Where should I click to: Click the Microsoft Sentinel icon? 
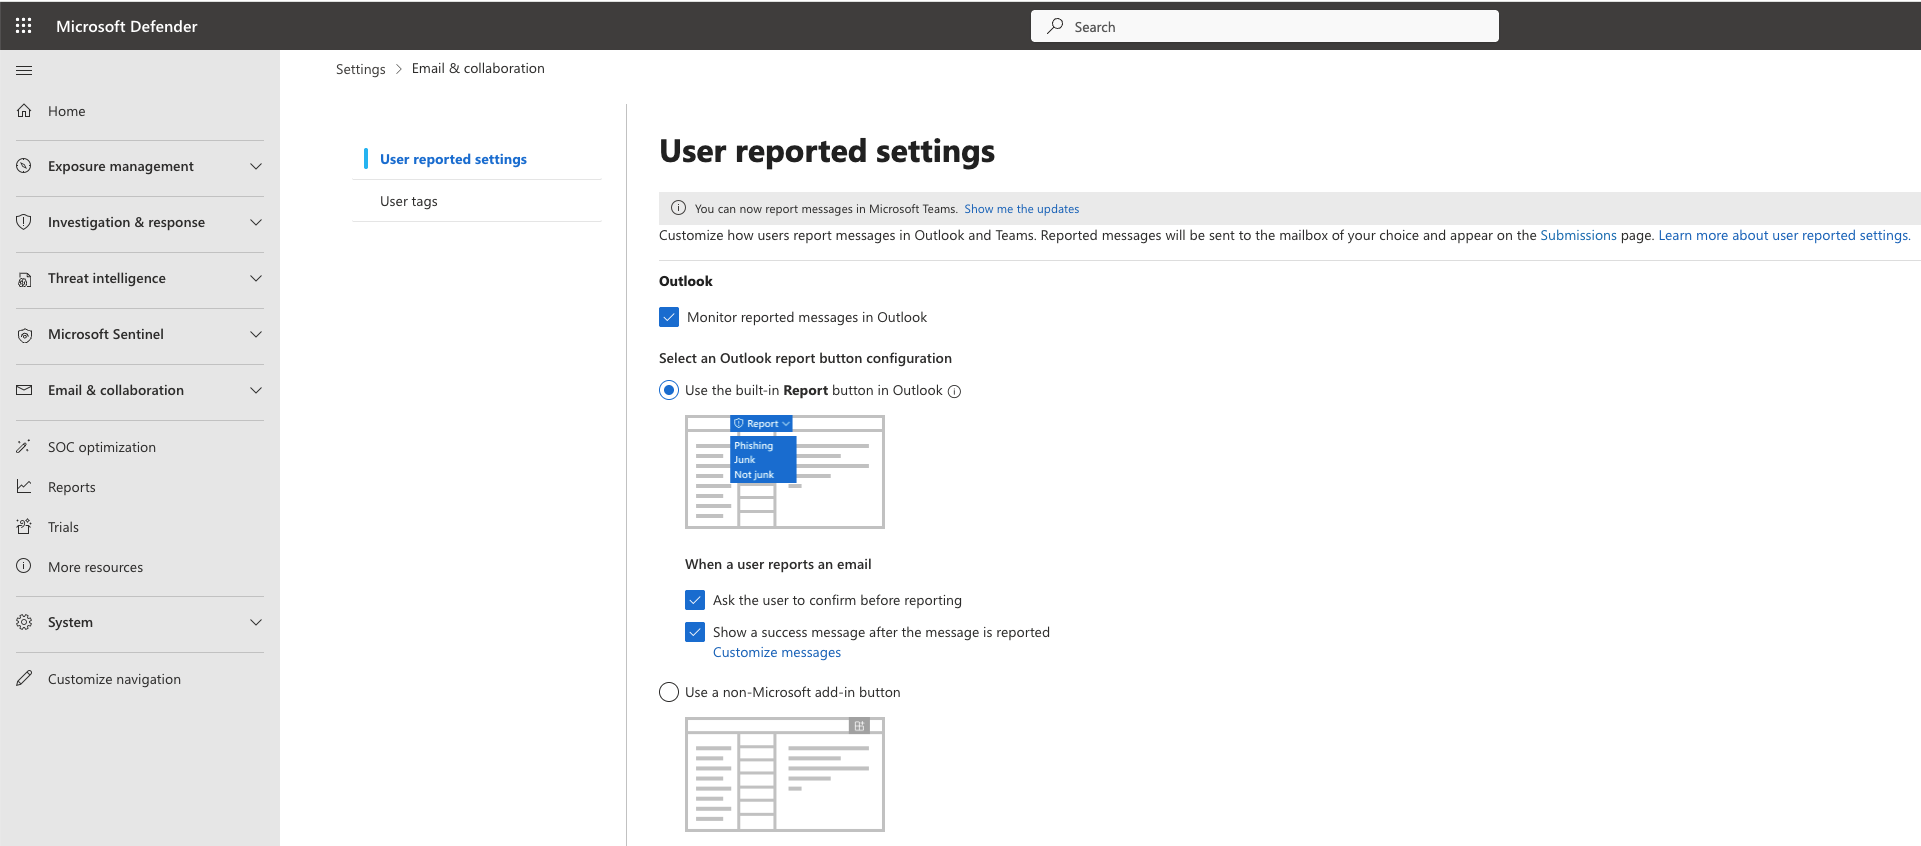24,335
